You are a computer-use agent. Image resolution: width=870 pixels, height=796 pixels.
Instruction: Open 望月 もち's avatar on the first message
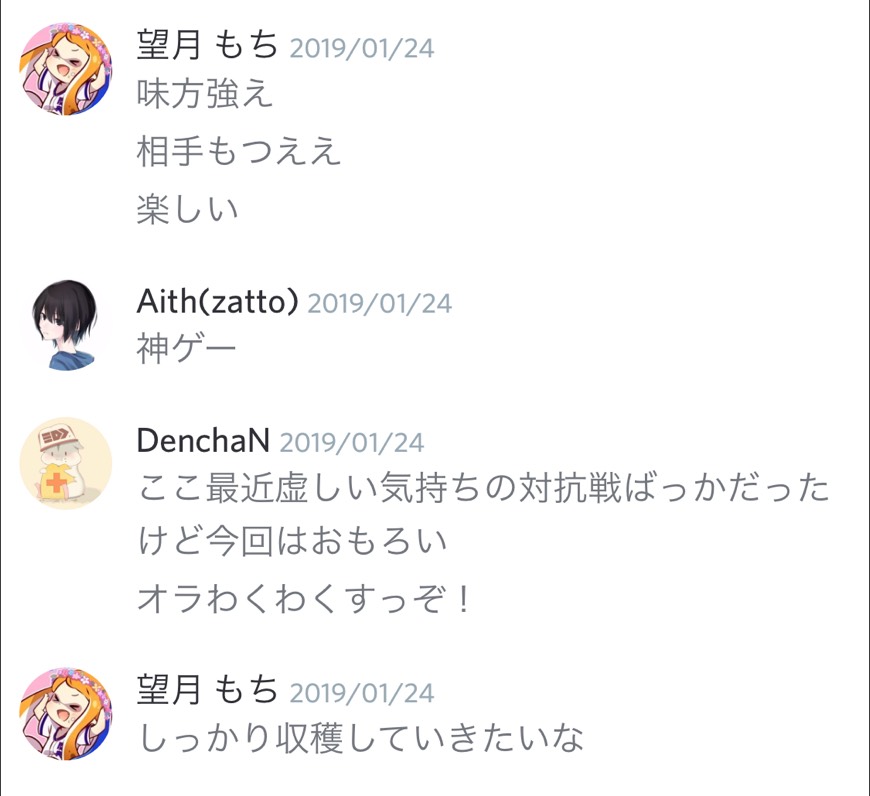click(65, 69)
